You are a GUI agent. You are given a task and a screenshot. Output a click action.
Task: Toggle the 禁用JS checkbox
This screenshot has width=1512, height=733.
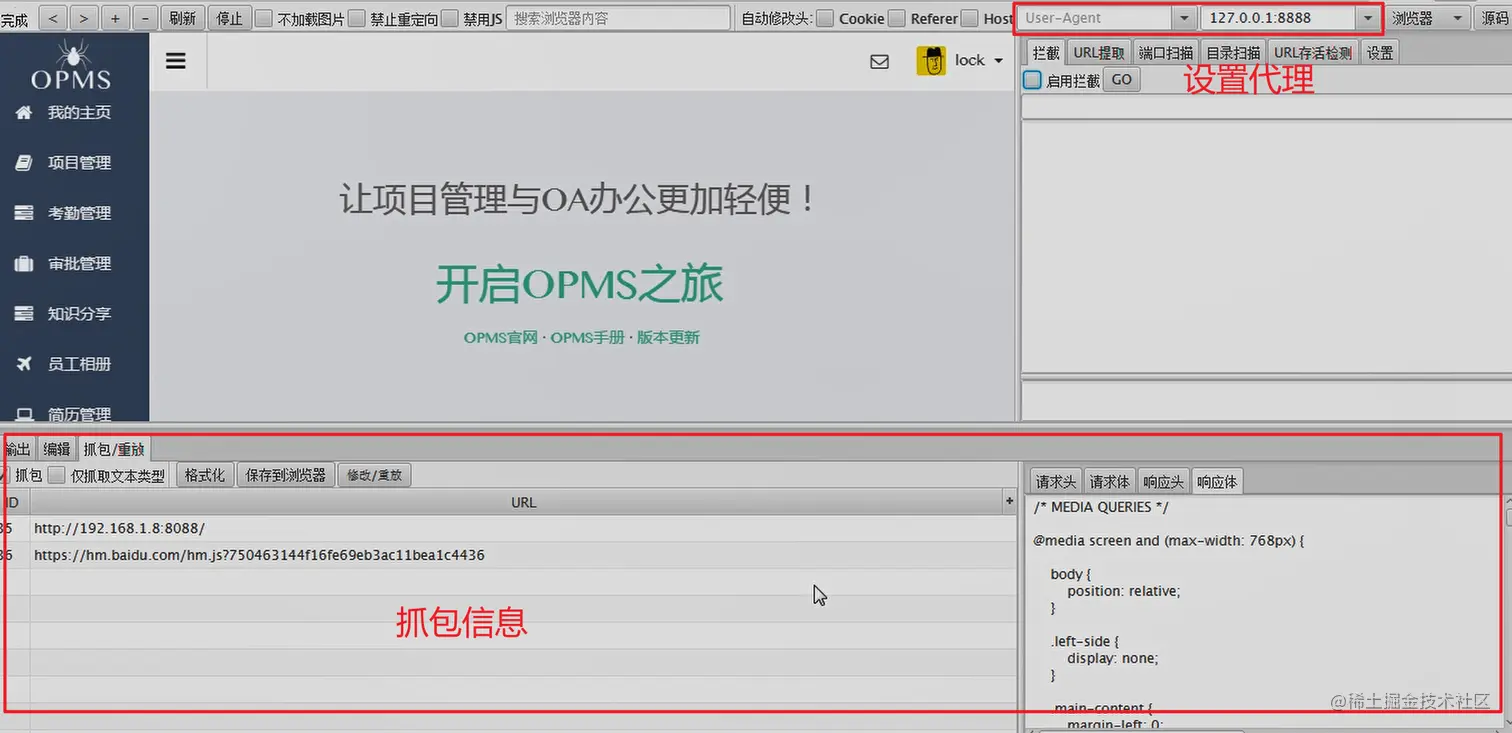point(450,18)
